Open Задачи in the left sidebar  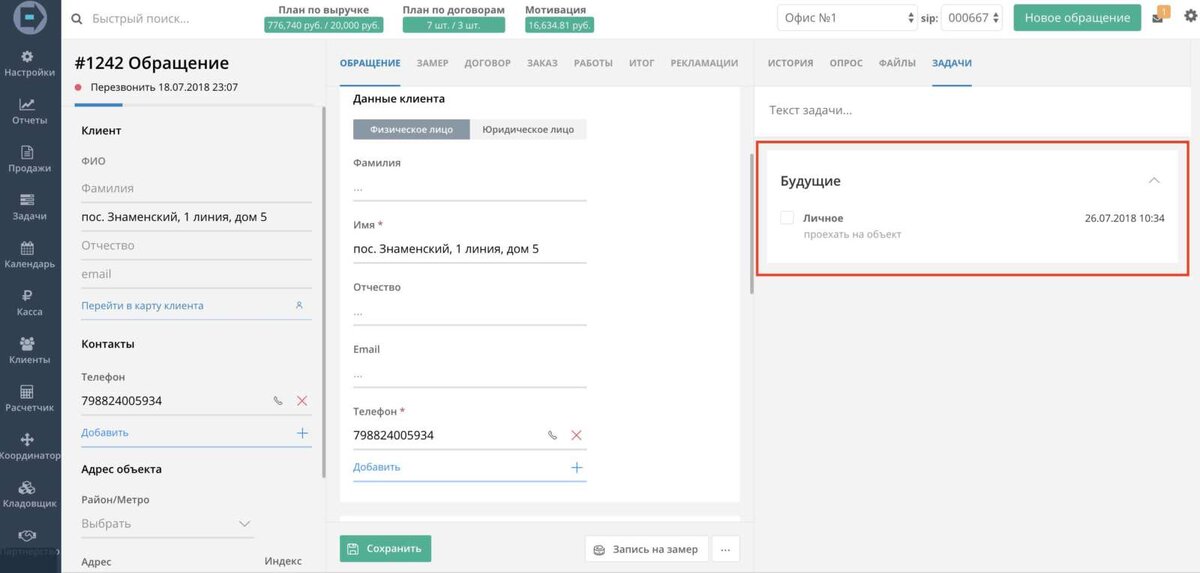pyautogui.click(x=29, y=207)
